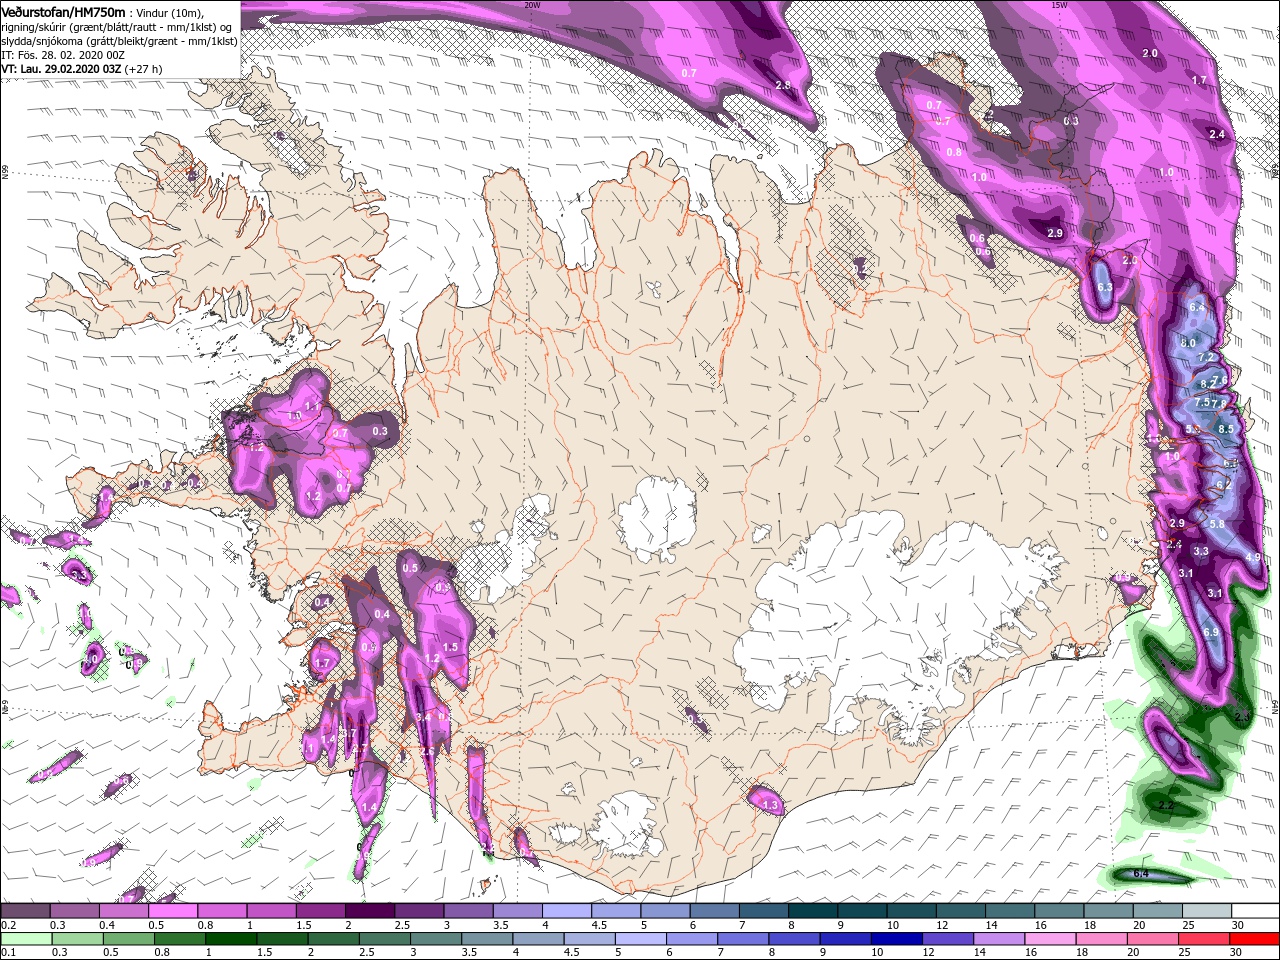The height and width of the screenshot is (960, 1280).
Task: Click the 2.2 value in green rain area
Action: pos(1165,806)
